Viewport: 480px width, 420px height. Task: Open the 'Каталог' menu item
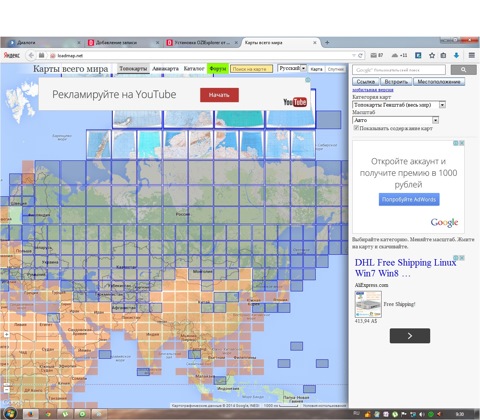tap(194, 69)
